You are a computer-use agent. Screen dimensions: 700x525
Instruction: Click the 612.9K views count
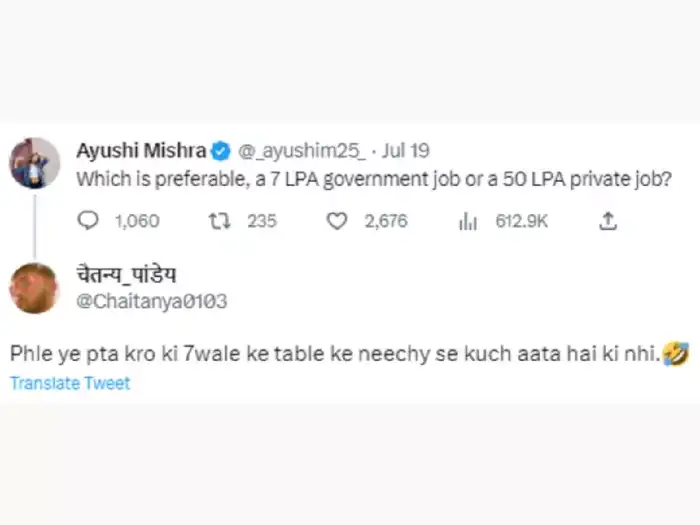click(x=521, y=221)
